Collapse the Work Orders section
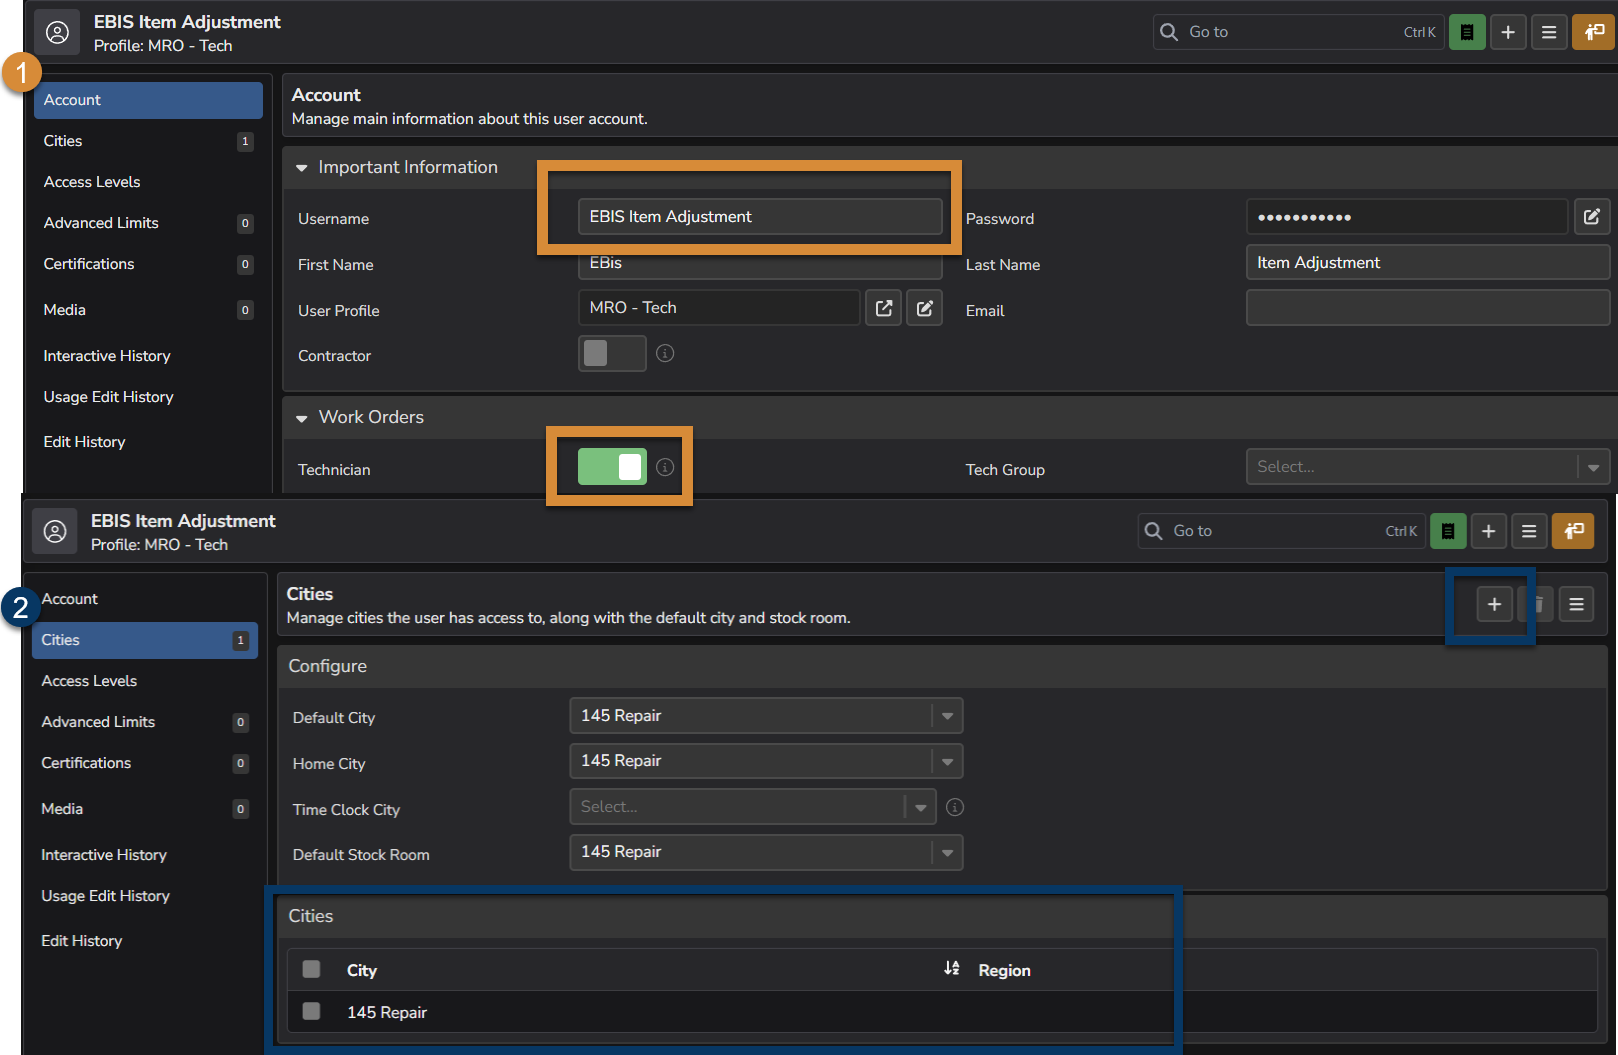 302,418
